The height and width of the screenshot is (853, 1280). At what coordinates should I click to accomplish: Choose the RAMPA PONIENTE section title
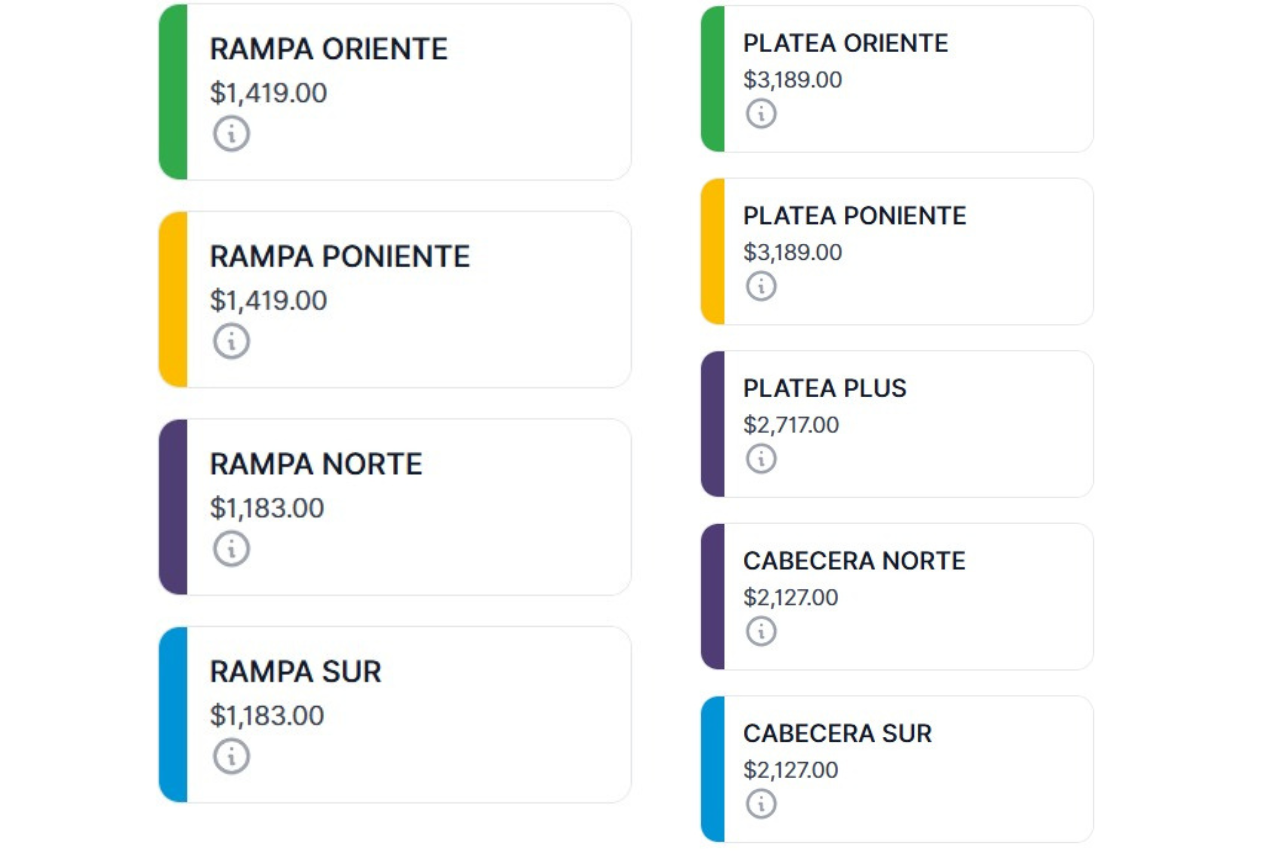click(340, 257)
